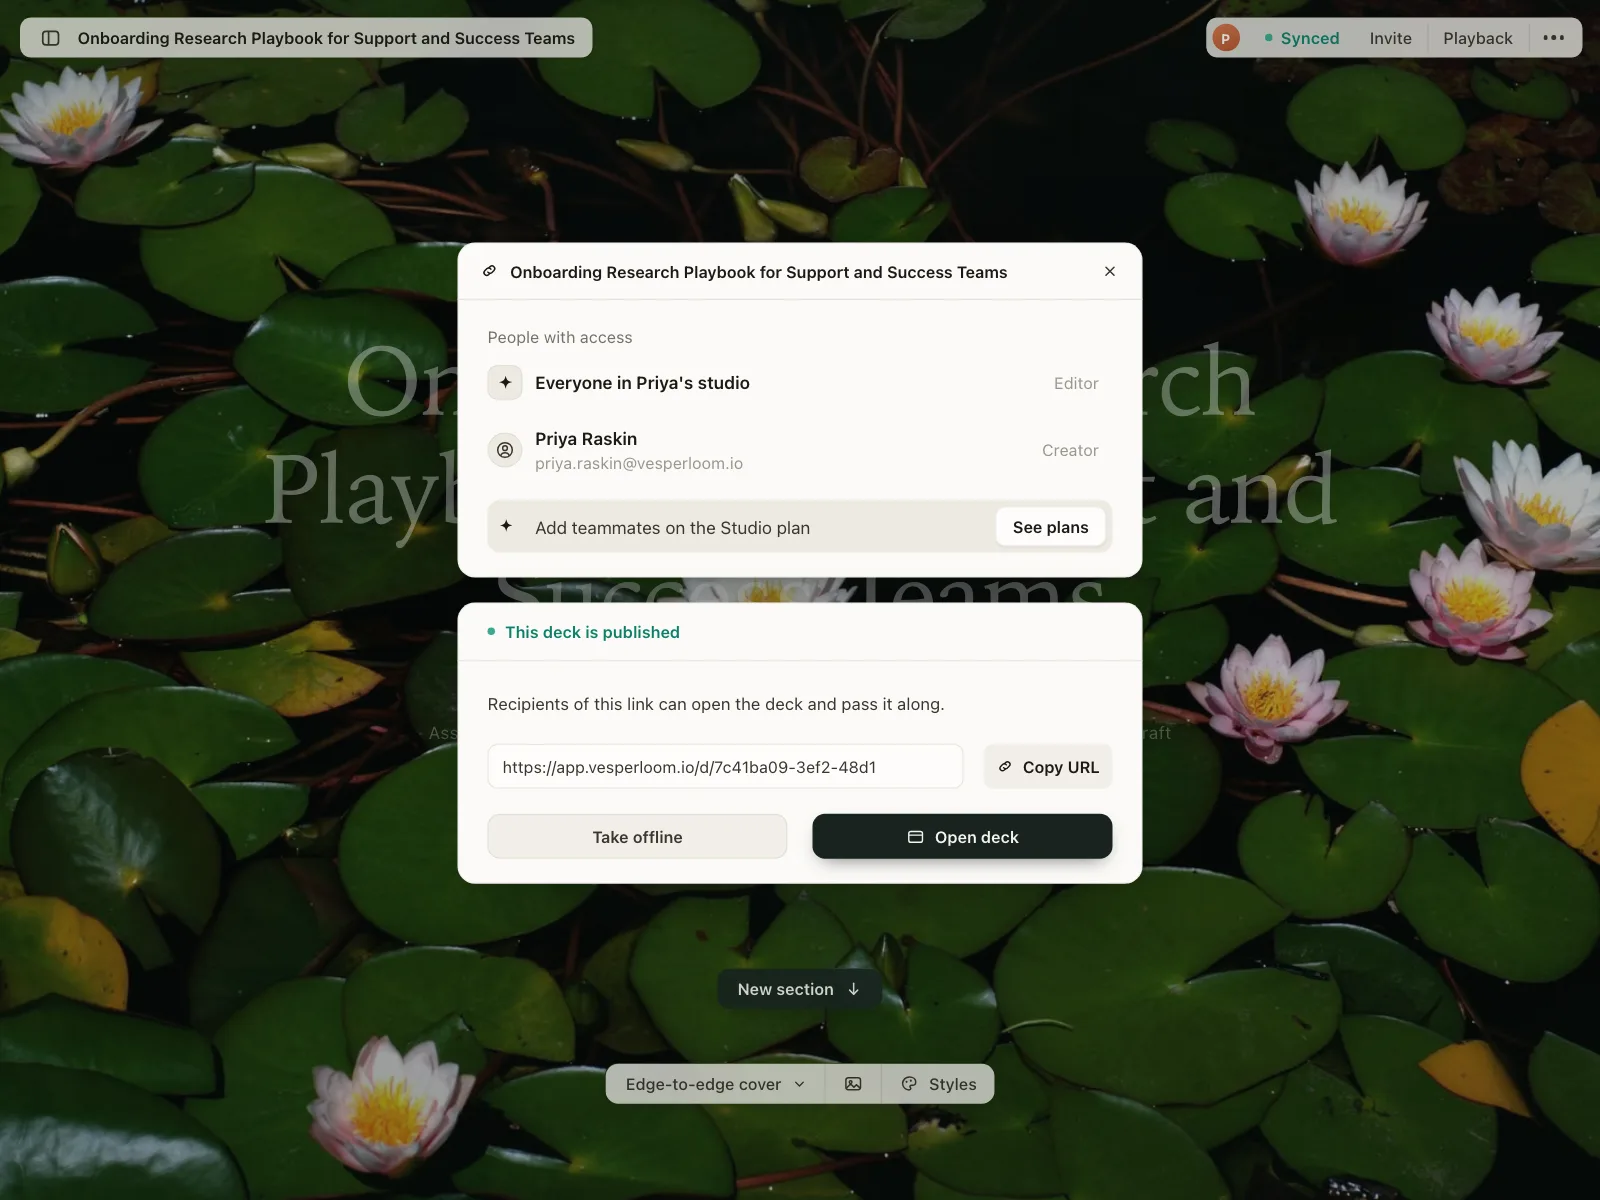Expand the Edge-to-edge cover dropdown
The width and height of the screenshot is (1600, 1200).
[715, 1084]
